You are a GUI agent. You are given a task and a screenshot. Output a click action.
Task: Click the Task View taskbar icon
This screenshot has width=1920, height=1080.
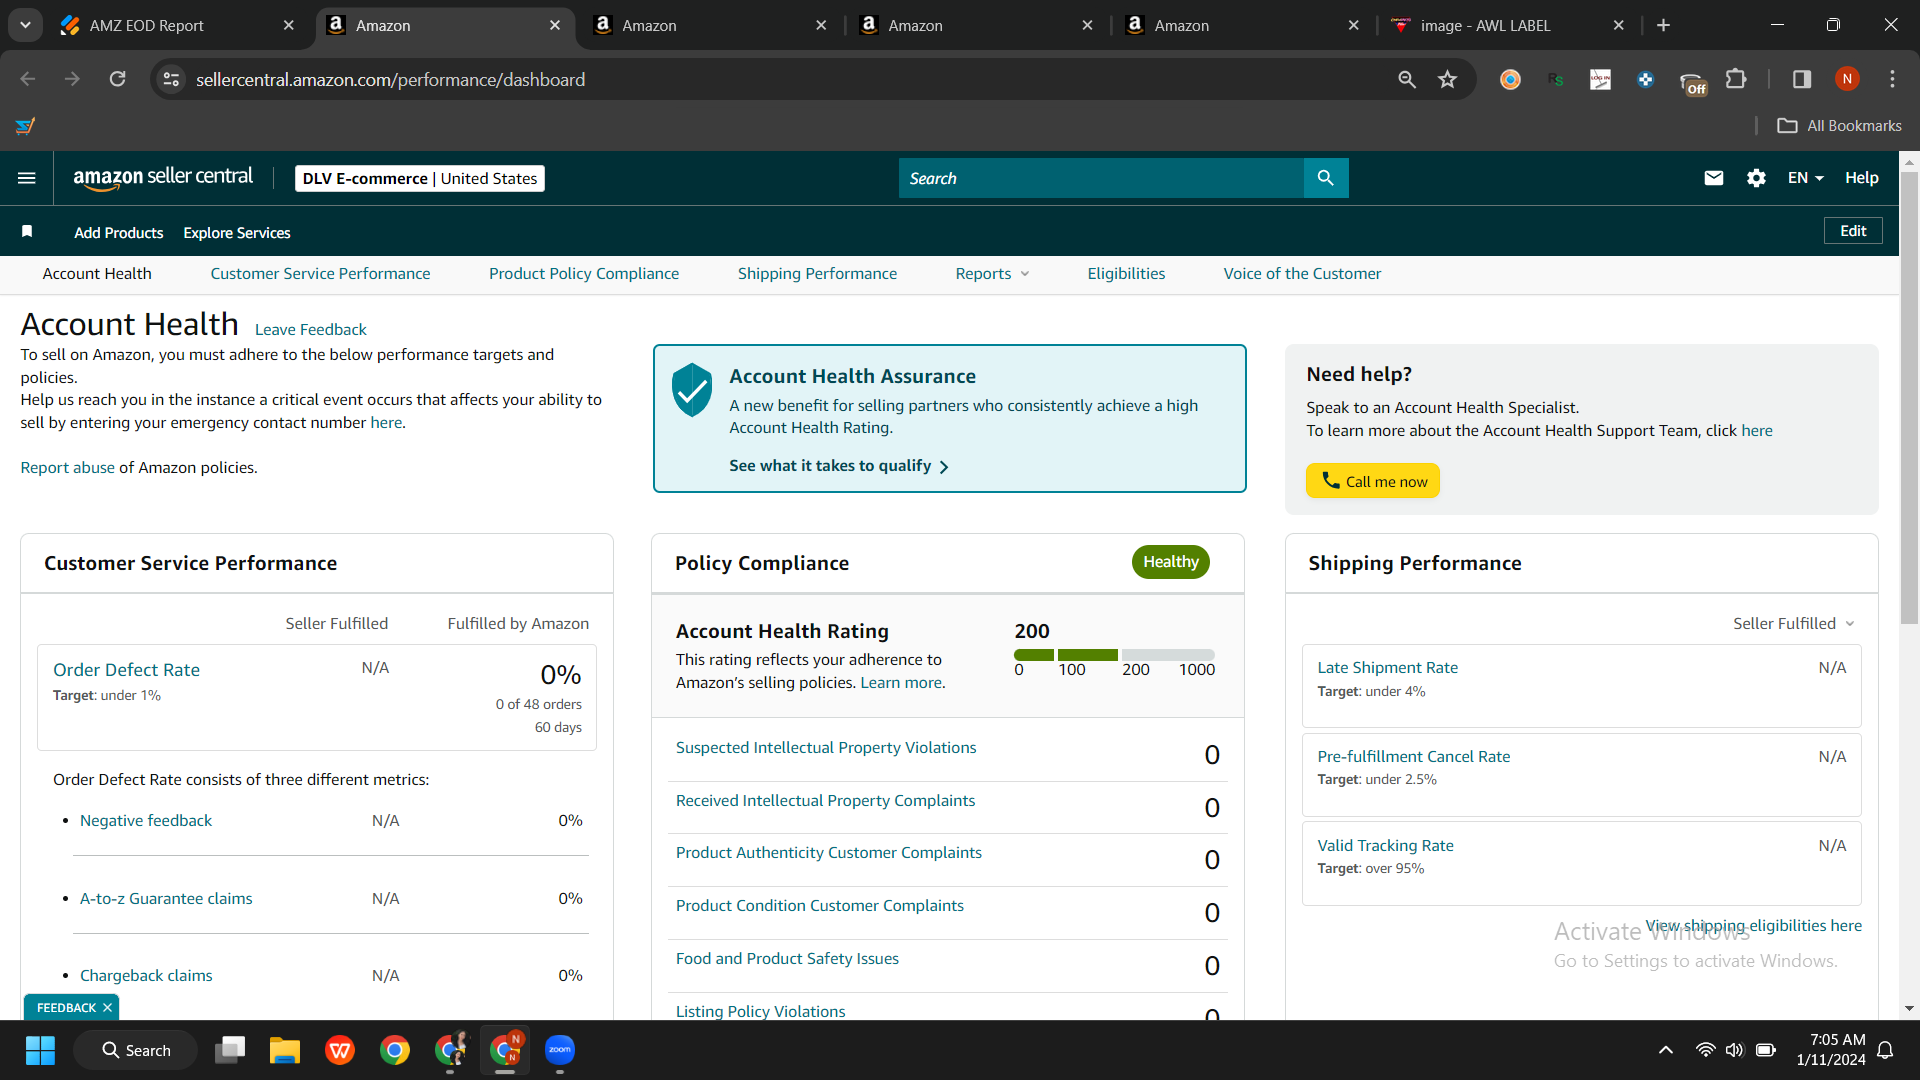point(230,1050)
